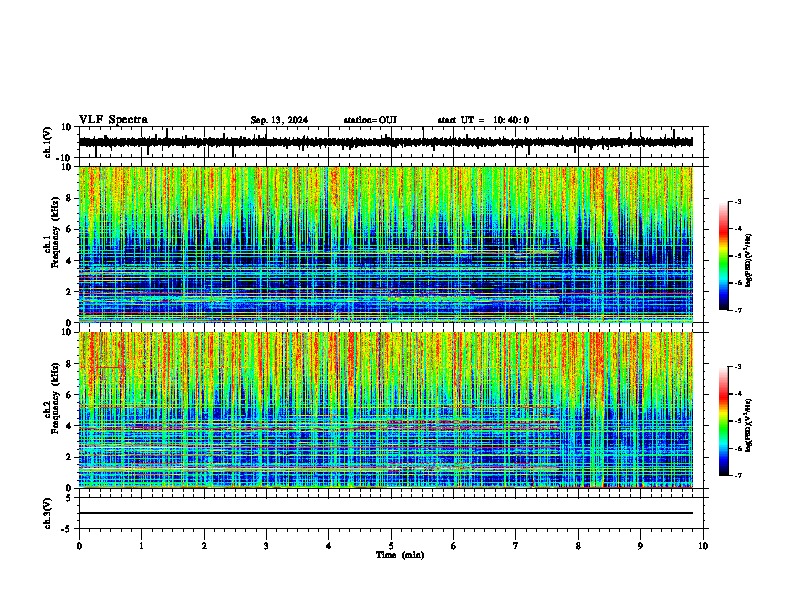The width and height of the screenshot is (792, 612).
Task: Click time axis tick label "1"
Action: pos(141,546)
